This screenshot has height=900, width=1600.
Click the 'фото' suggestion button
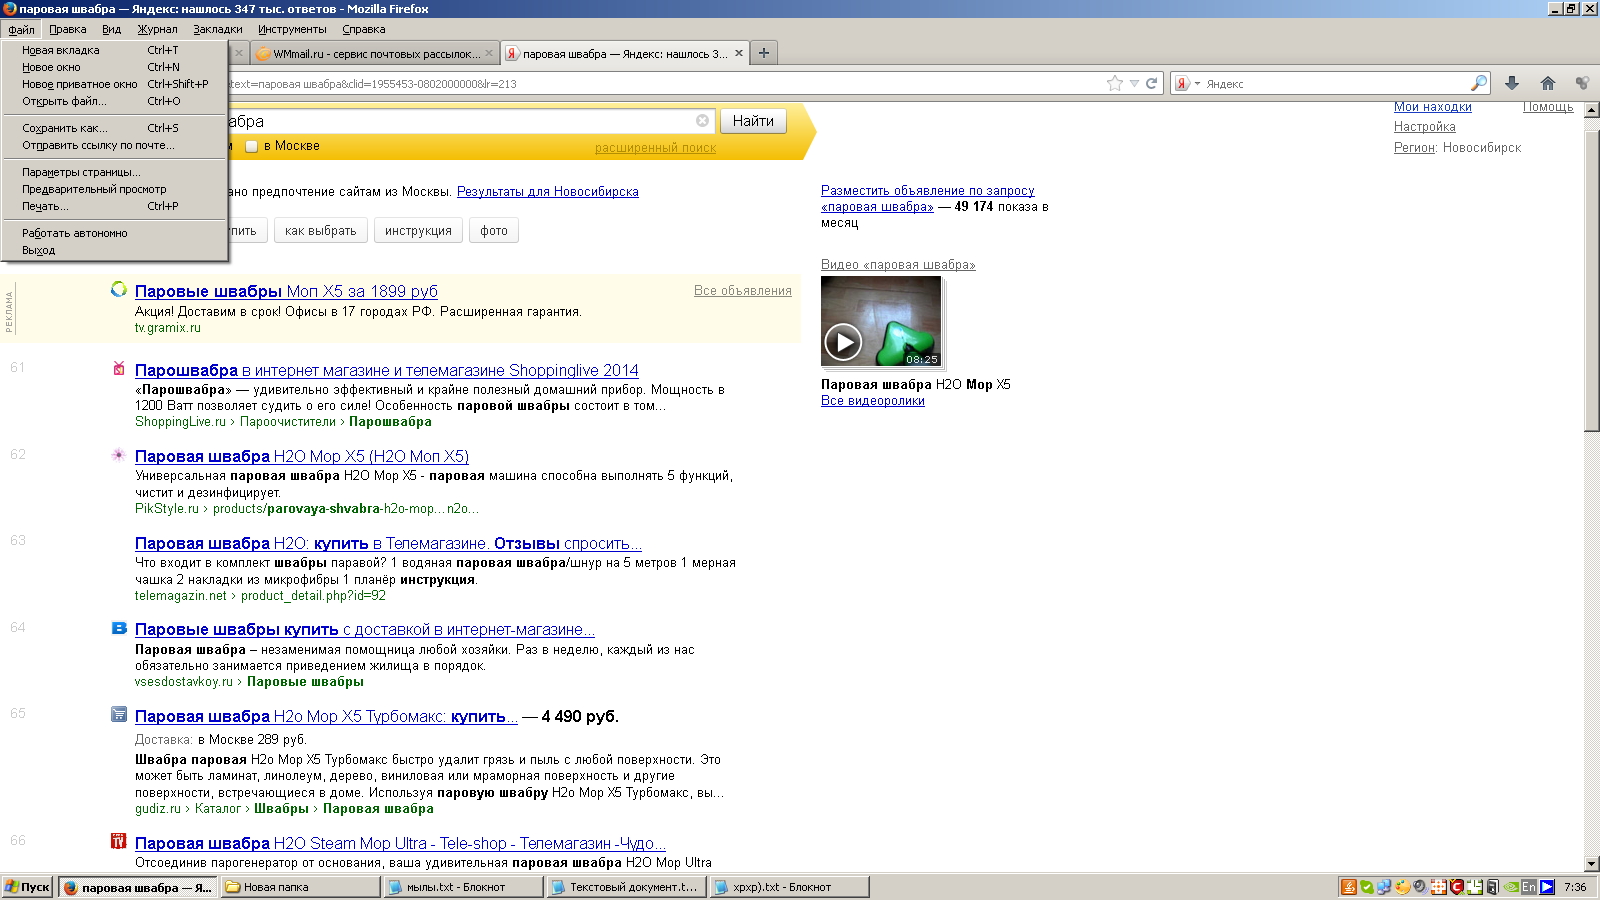[494, 231]
